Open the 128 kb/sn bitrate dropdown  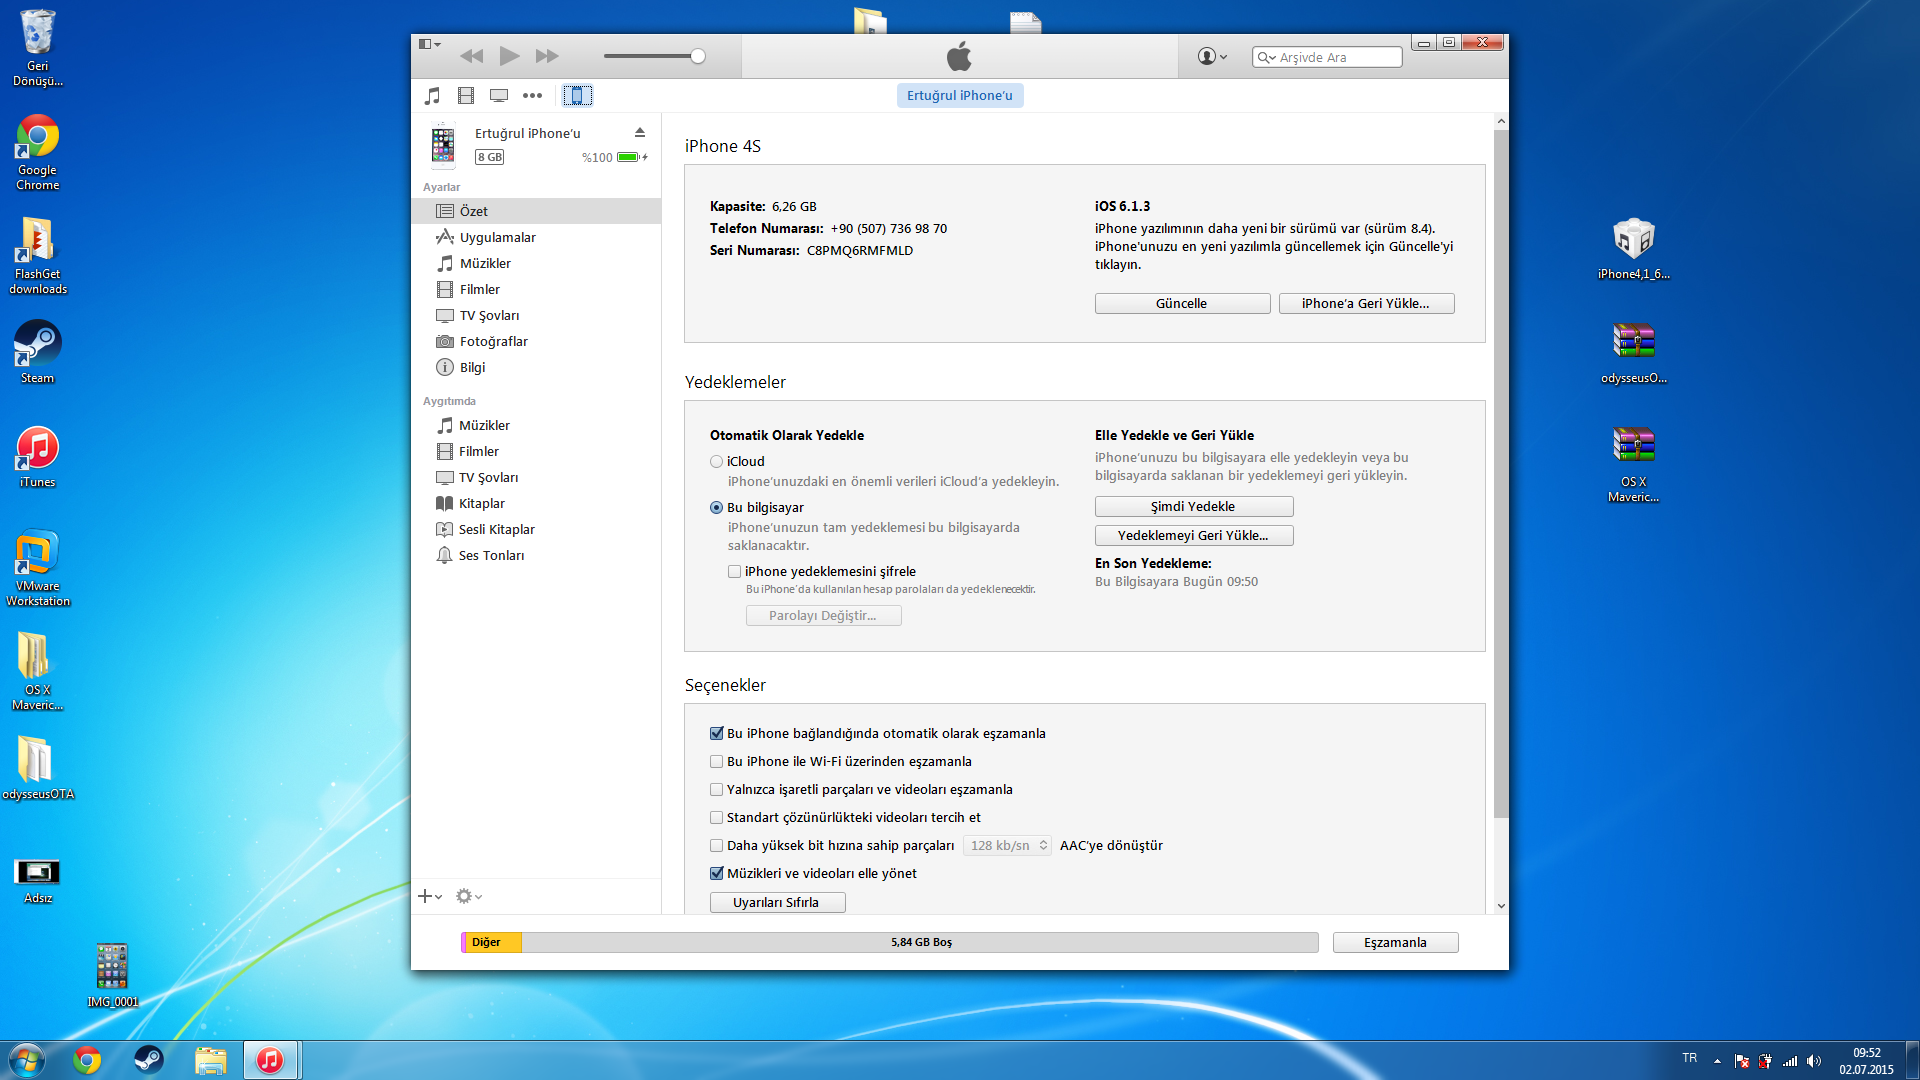pyautogui.click(x=1007, y=846)
